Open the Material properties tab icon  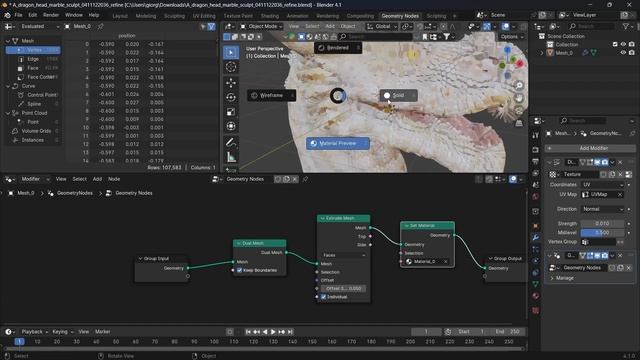pyautogui.click(x=536, y=296)
